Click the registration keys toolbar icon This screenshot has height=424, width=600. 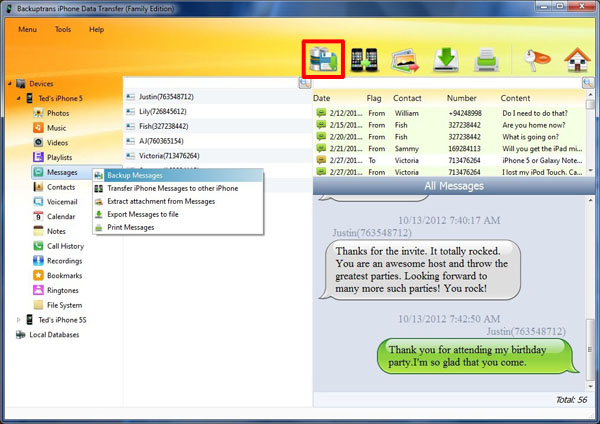[x=536, y=59]
